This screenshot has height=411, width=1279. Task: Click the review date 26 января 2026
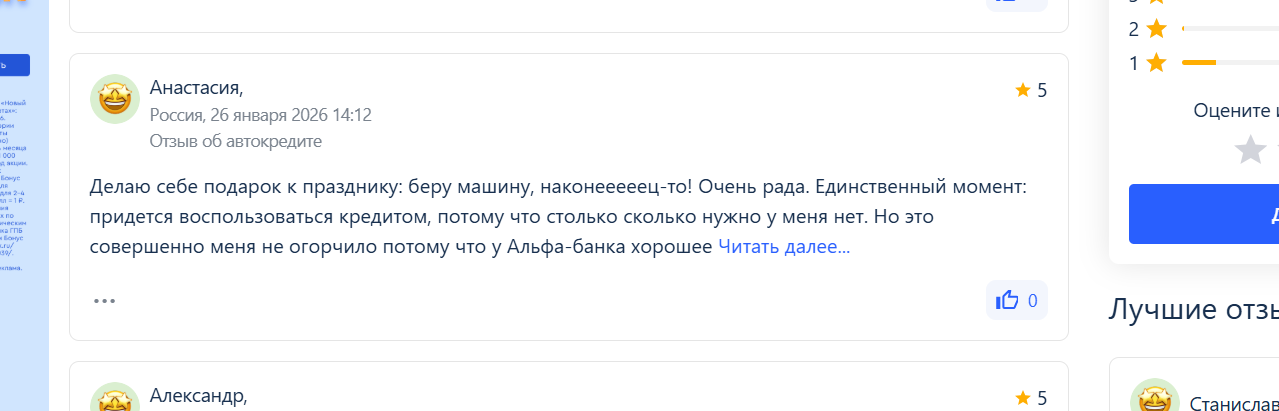click(289, 115)
